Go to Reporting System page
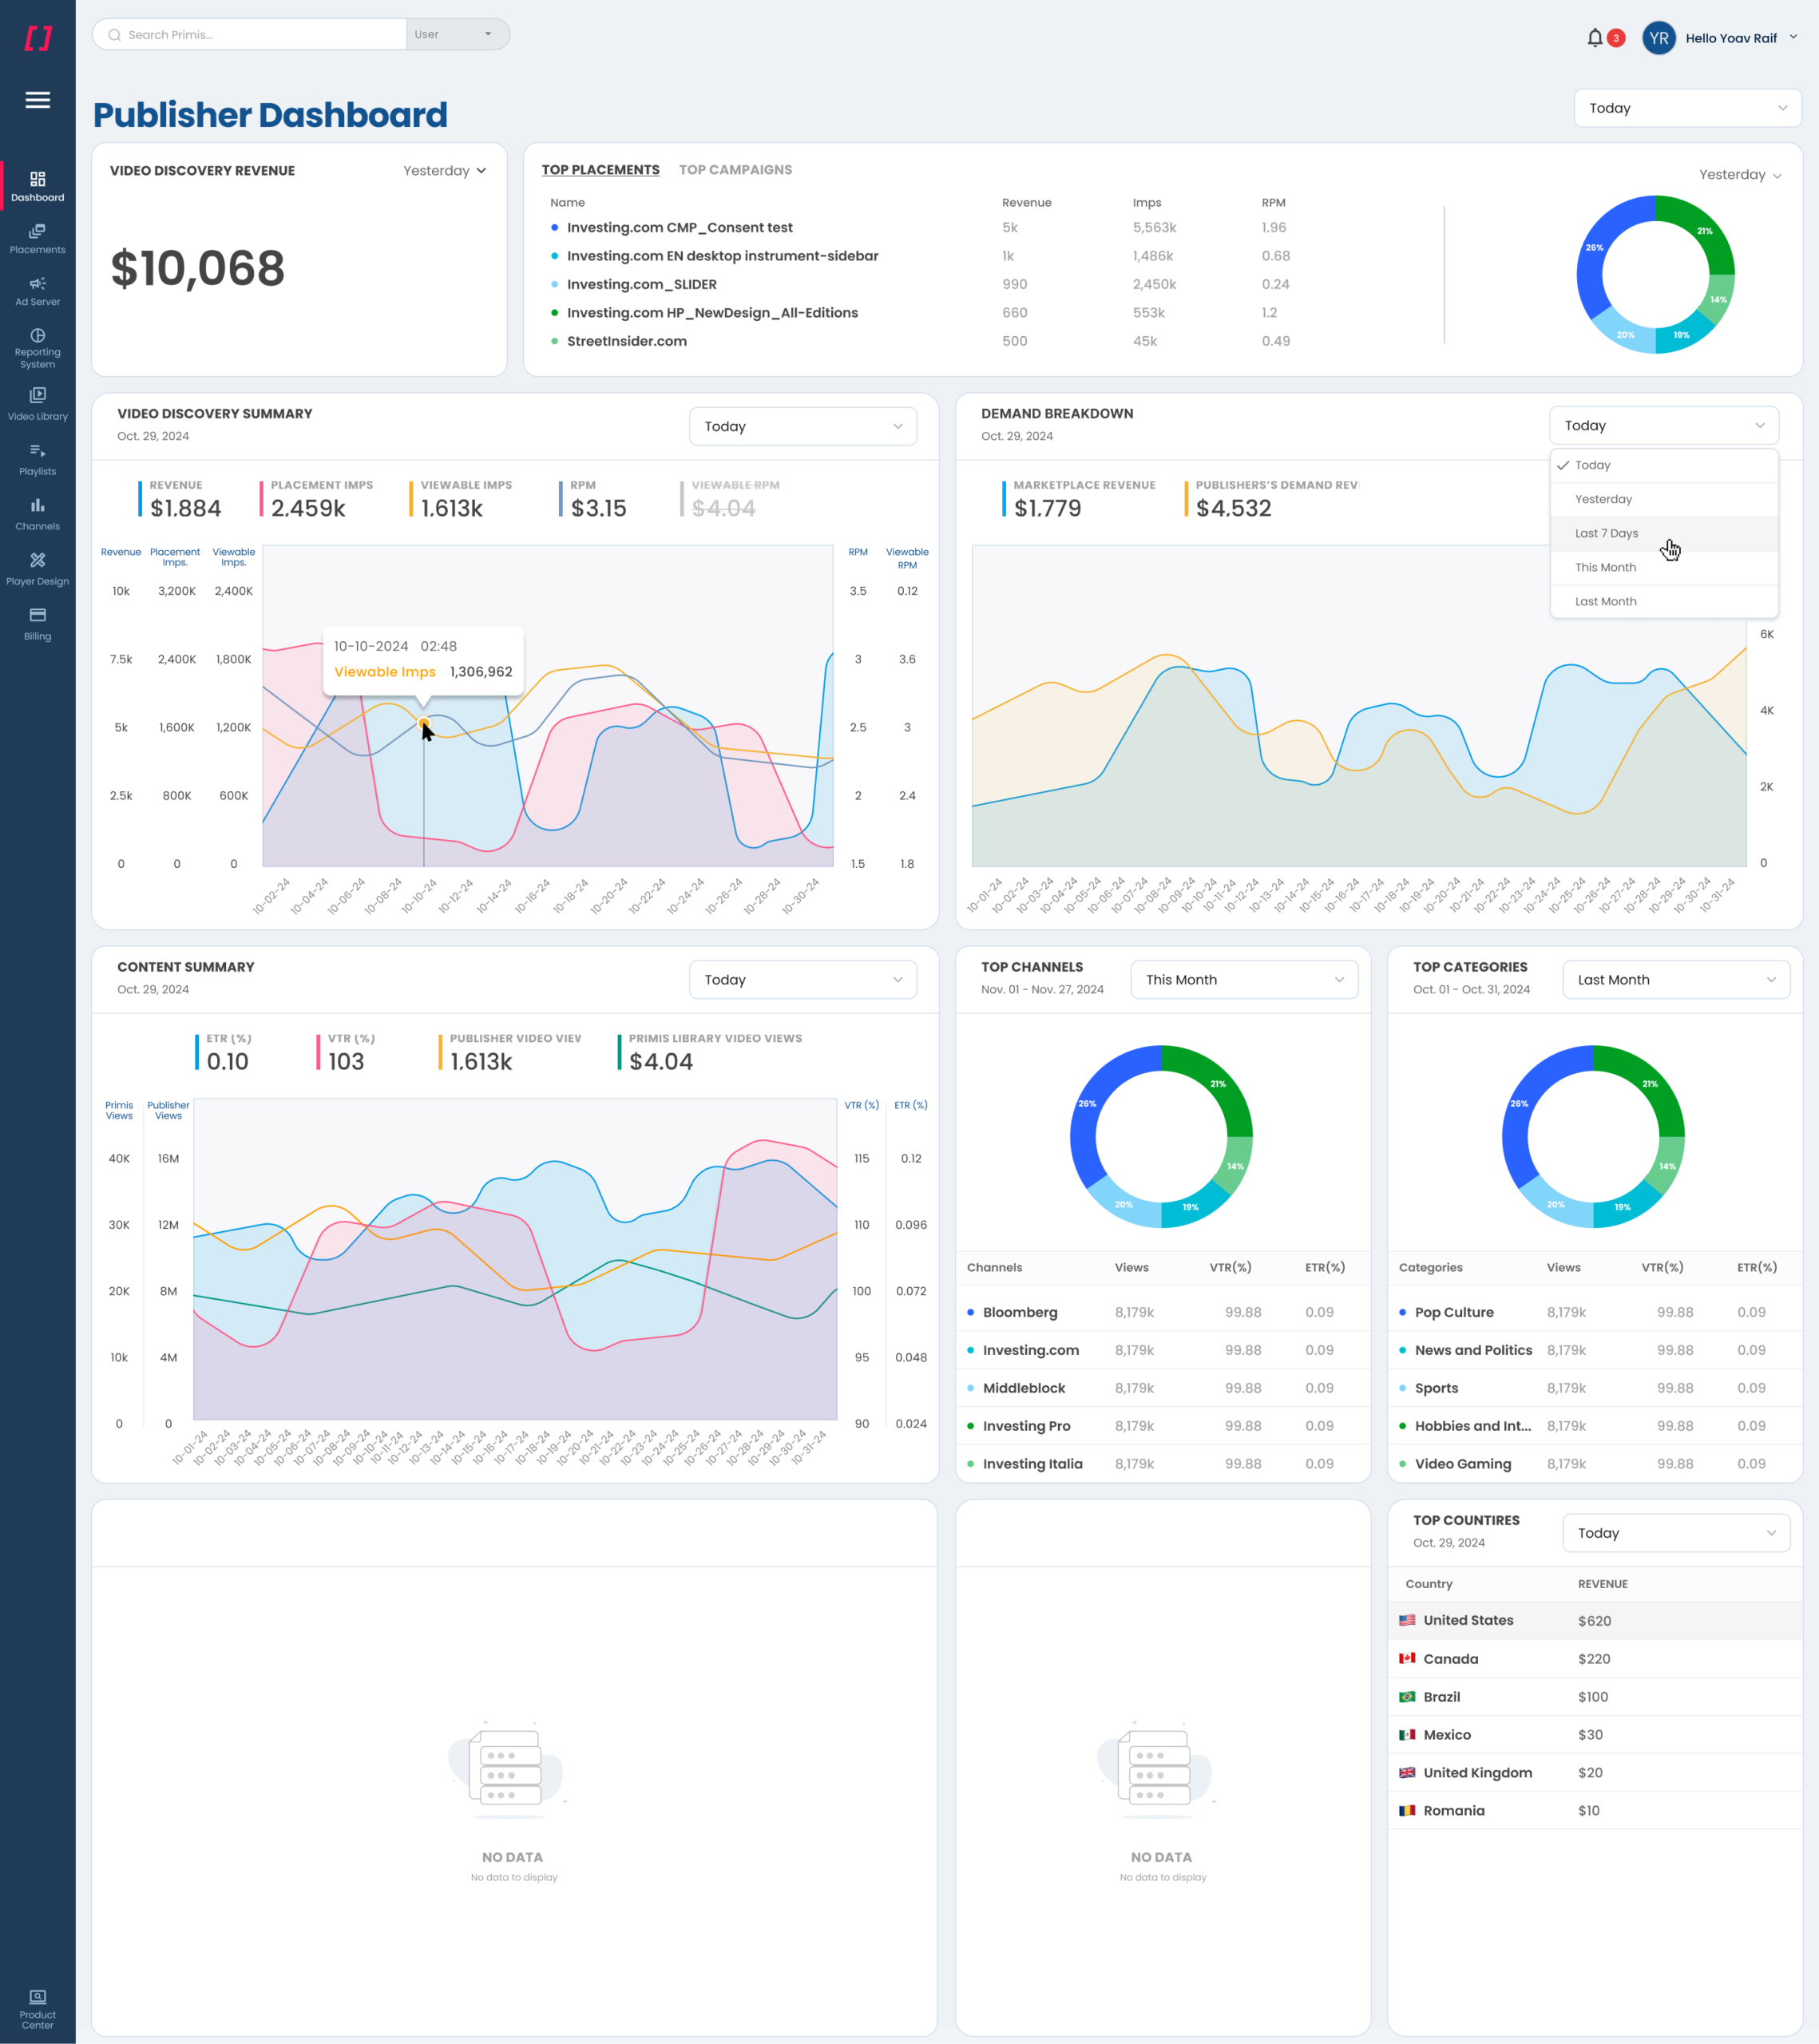 [37, 347]
